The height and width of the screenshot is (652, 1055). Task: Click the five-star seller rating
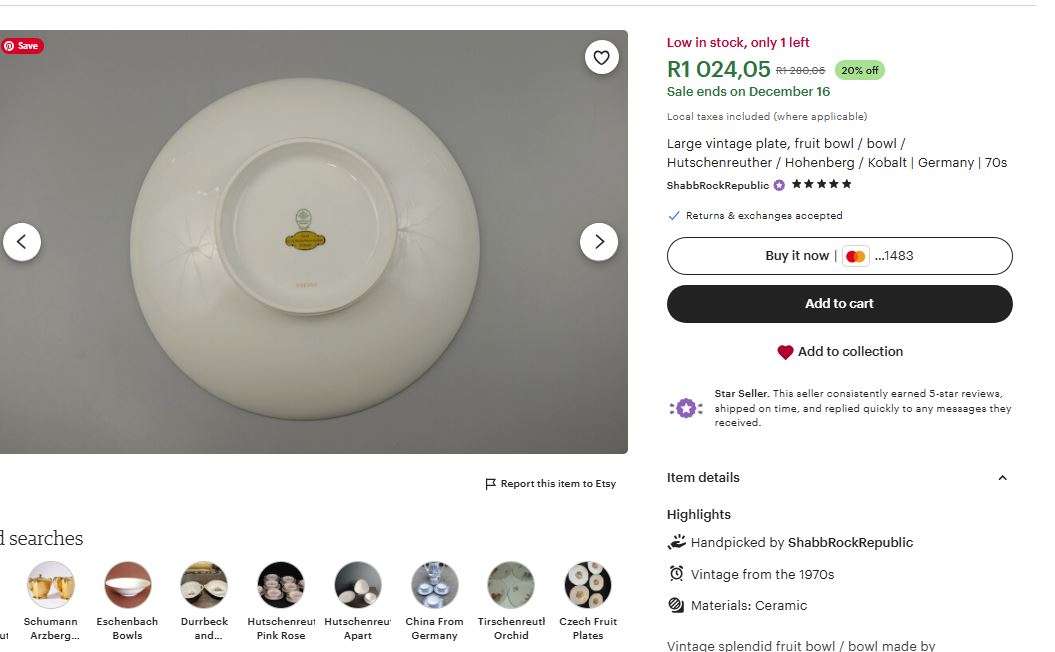coord(821,185)
